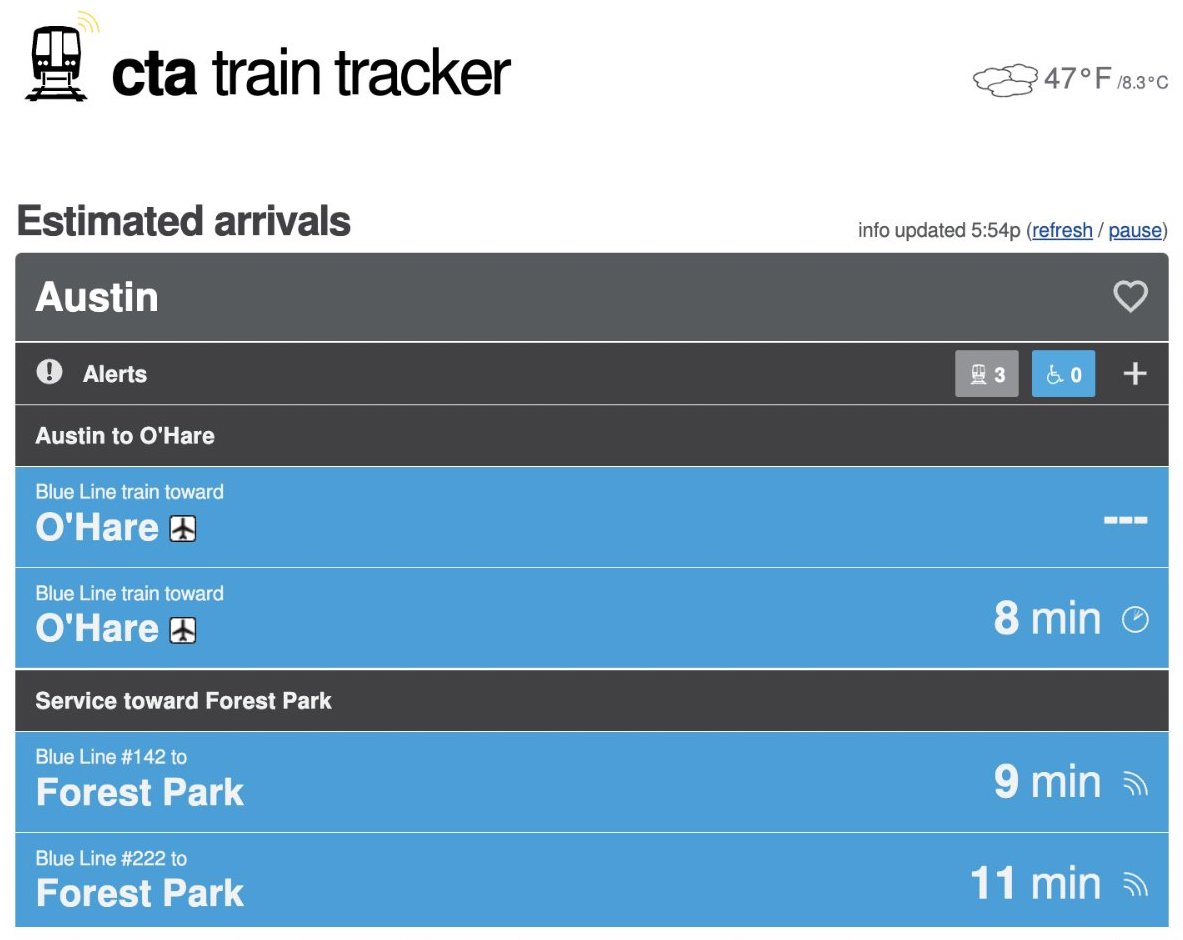Click the airplane icon on first O'Hare row
This screenshot has width=1183, height=940.
point(183,528)
